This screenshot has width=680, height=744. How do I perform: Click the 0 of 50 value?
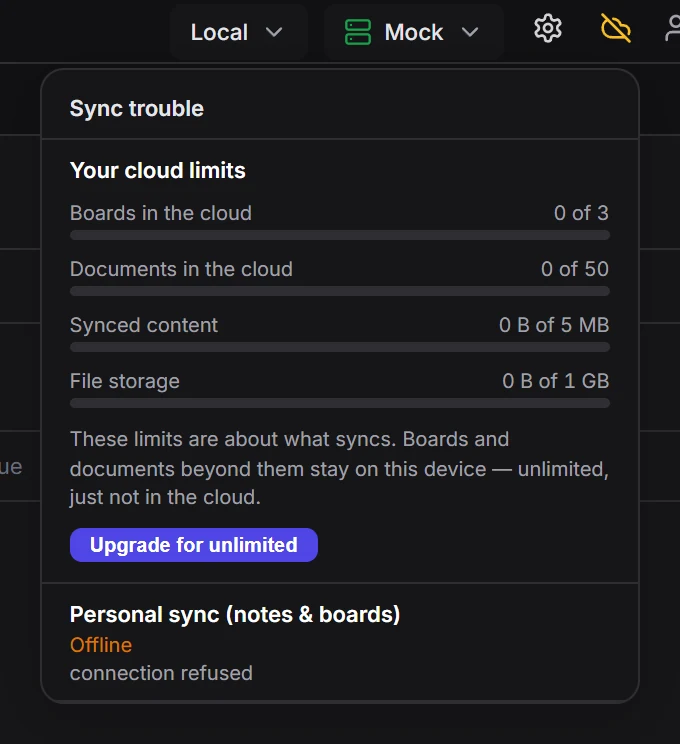pyautogui.click(x=575, y=269)
